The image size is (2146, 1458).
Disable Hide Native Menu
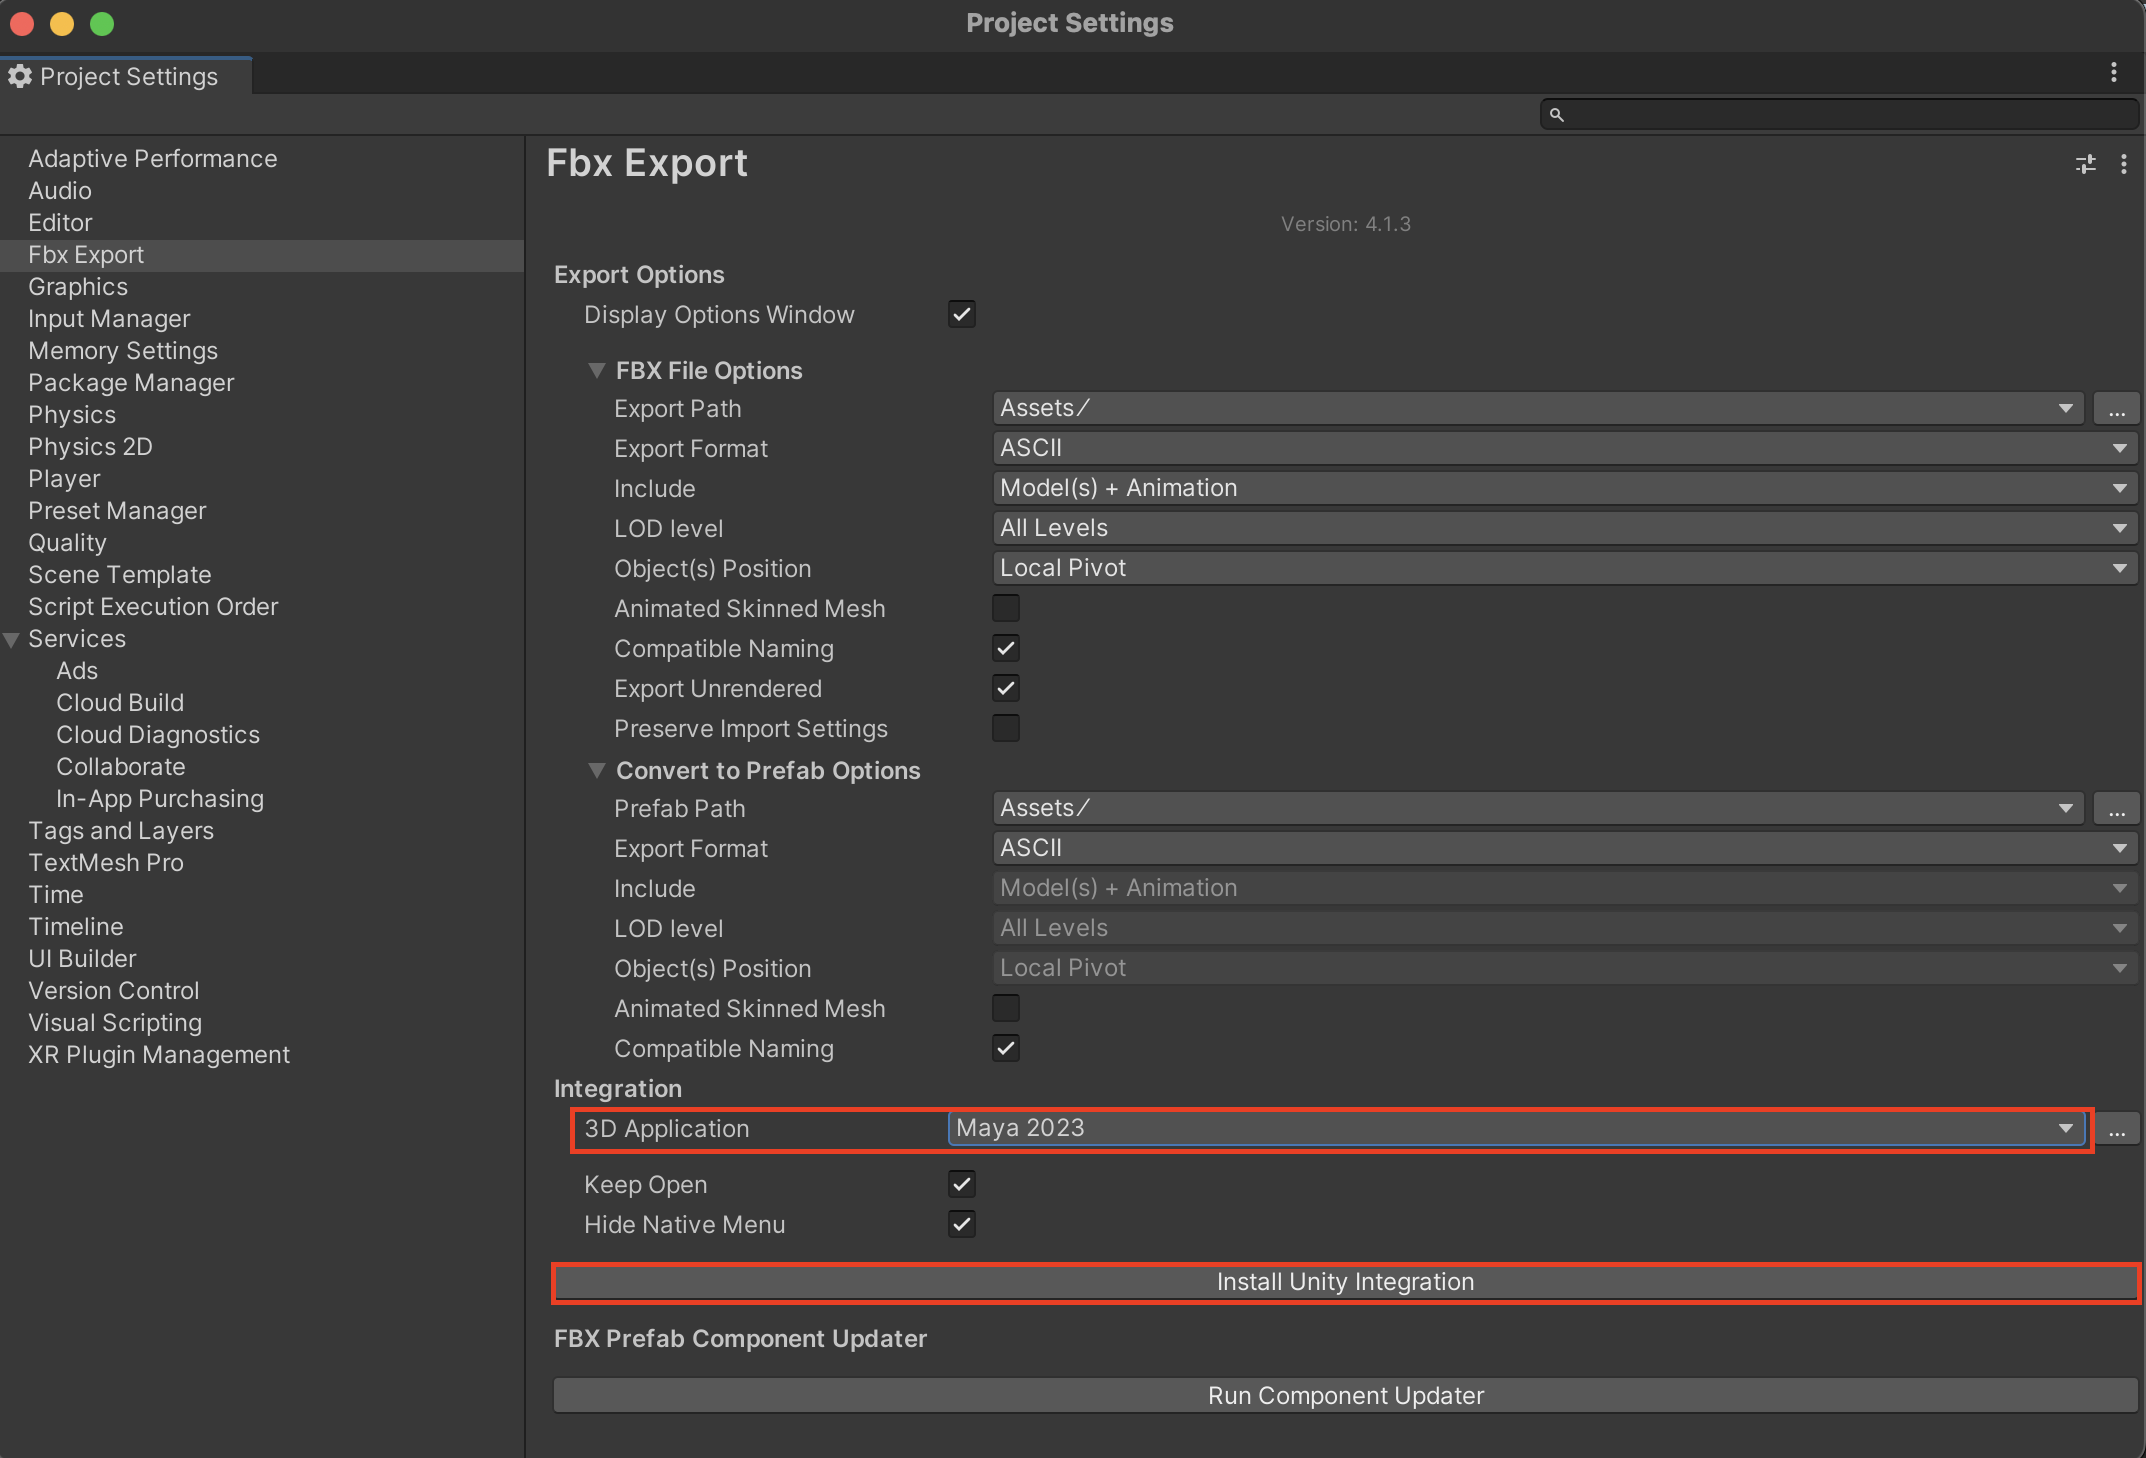pyautogui.click(x=961, y=1224)
